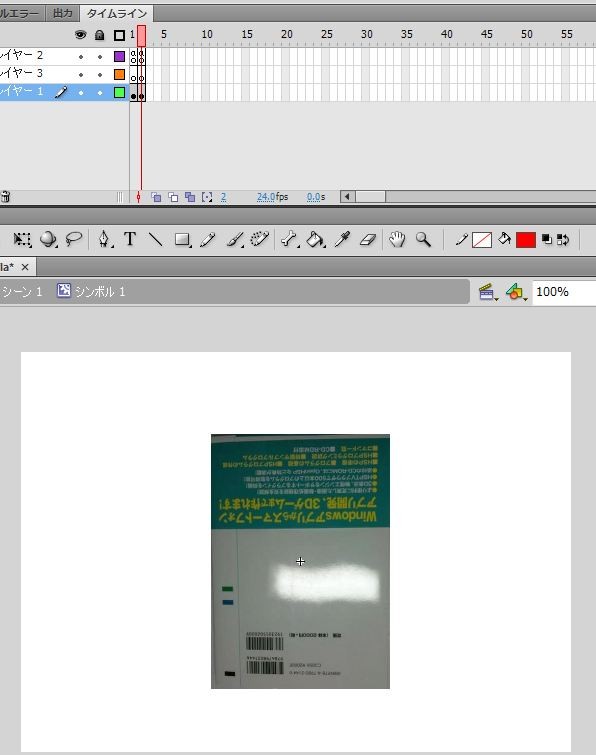Toggle onion skin outlines

pyautogui.click(x=173, y=197)
